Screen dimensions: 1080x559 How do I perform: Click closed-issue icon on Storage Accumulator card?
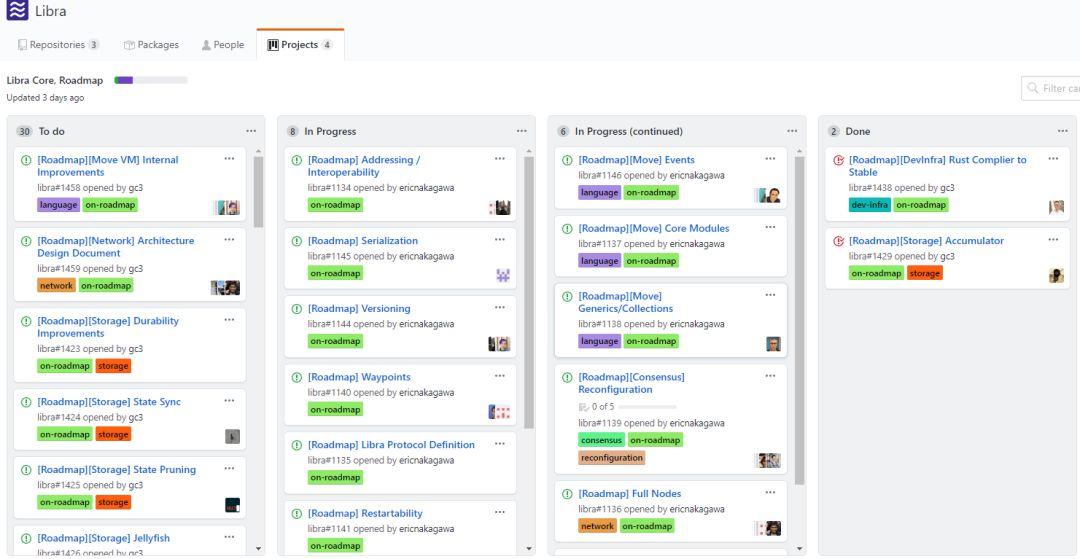click(838, 241)
